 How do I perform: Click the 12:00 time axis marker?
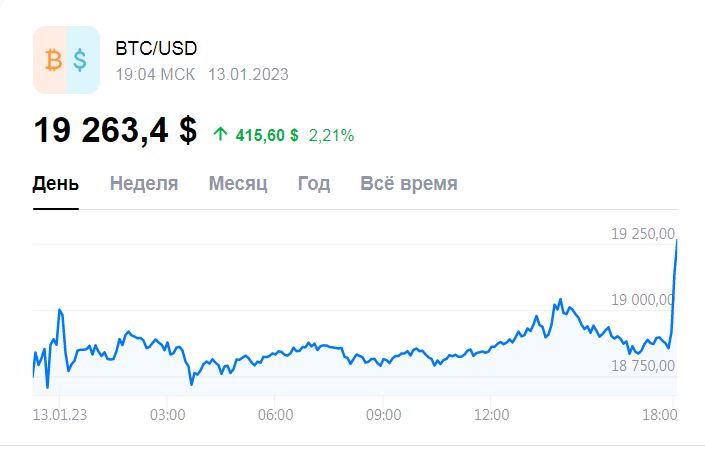click(x=491, y=415)
